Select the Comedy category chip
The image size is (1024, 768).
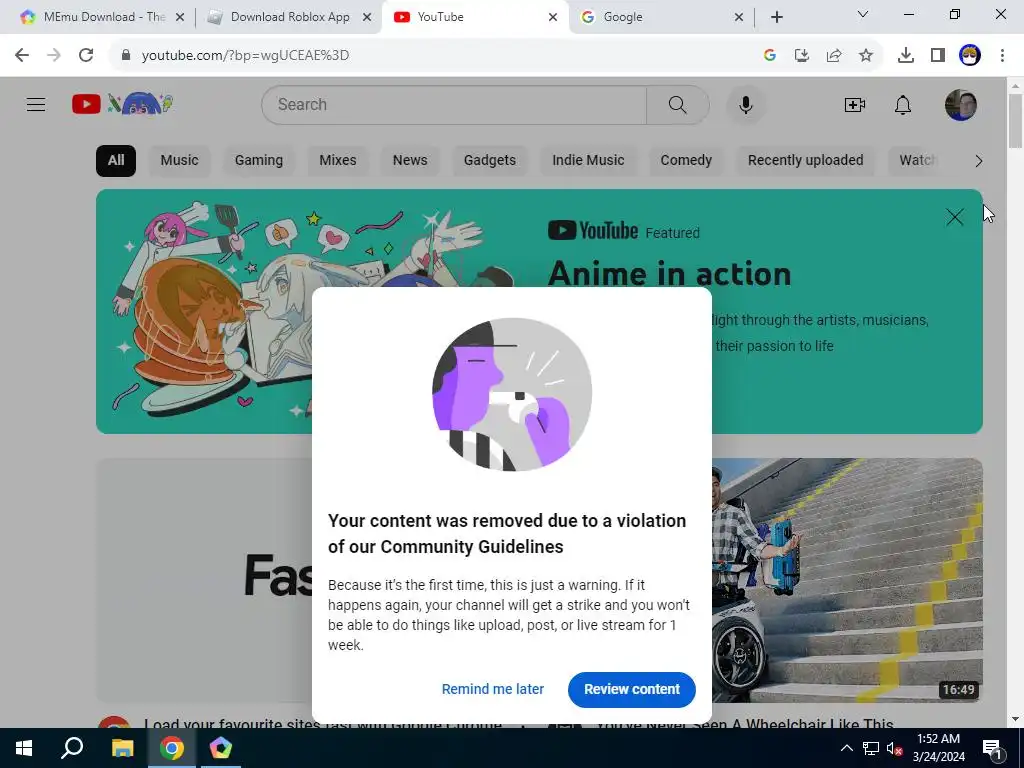tap(686, 161)
